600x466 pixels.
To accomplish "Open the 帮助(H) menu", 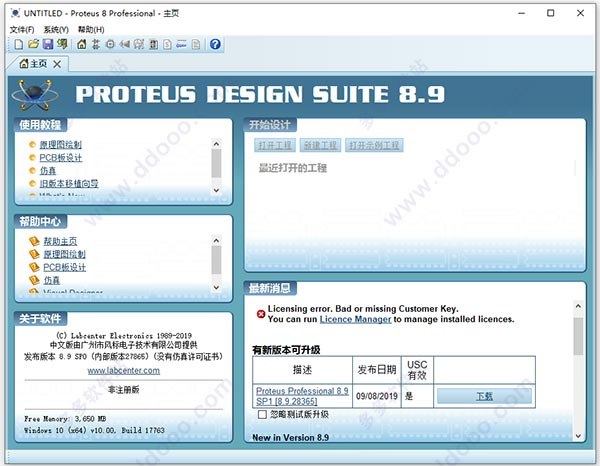I will (x=91, y=29).
